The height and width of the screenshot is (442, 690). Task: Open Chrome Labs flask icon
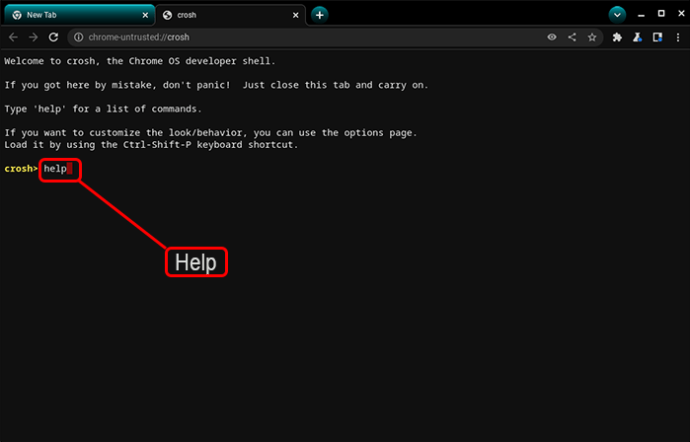point(637,37)
